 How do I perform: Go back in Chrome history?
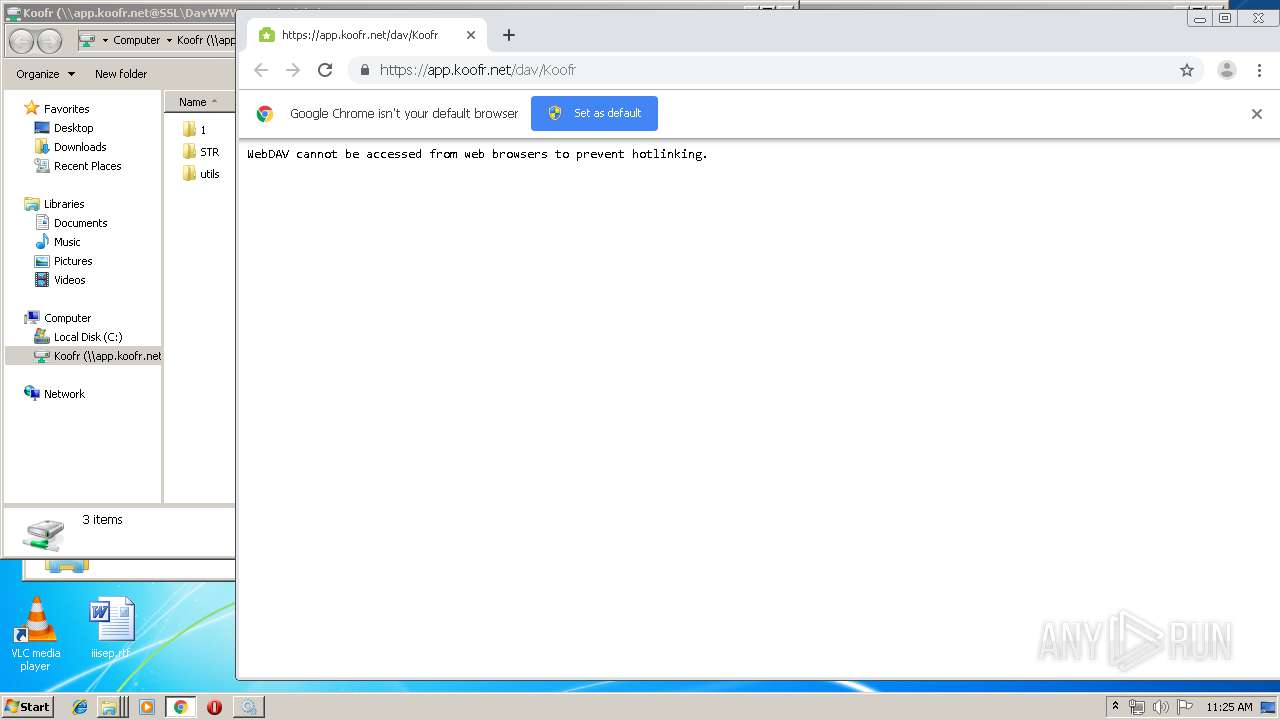point(261,70)
